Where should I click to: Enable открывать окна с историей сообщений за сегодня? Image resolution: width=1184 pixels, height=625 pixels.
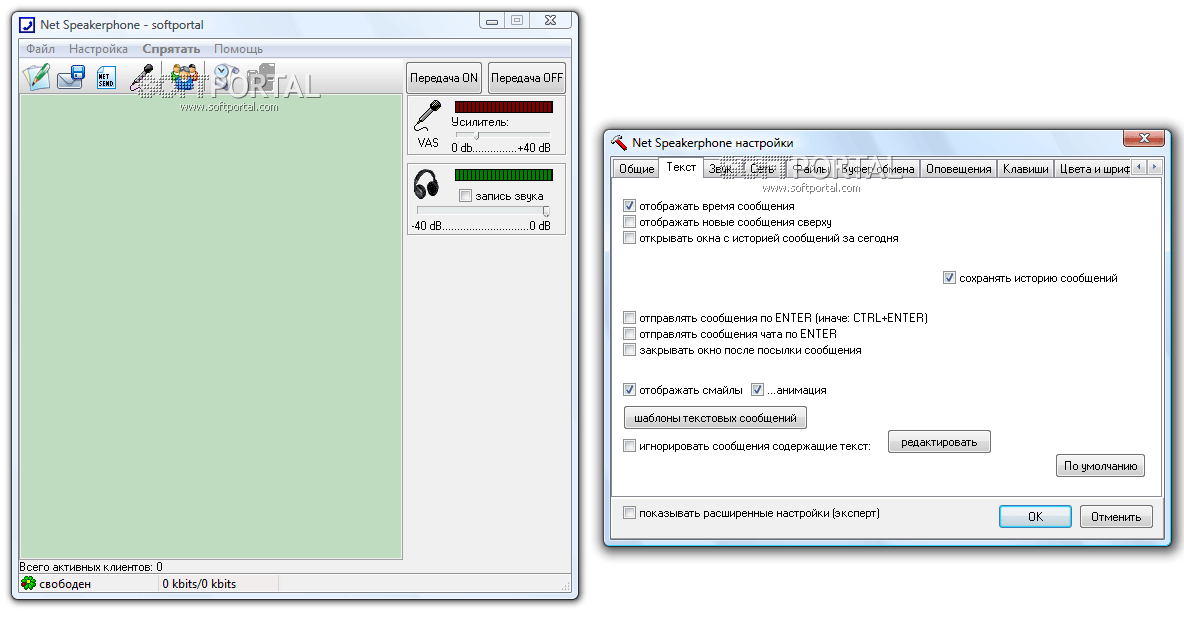630,238
